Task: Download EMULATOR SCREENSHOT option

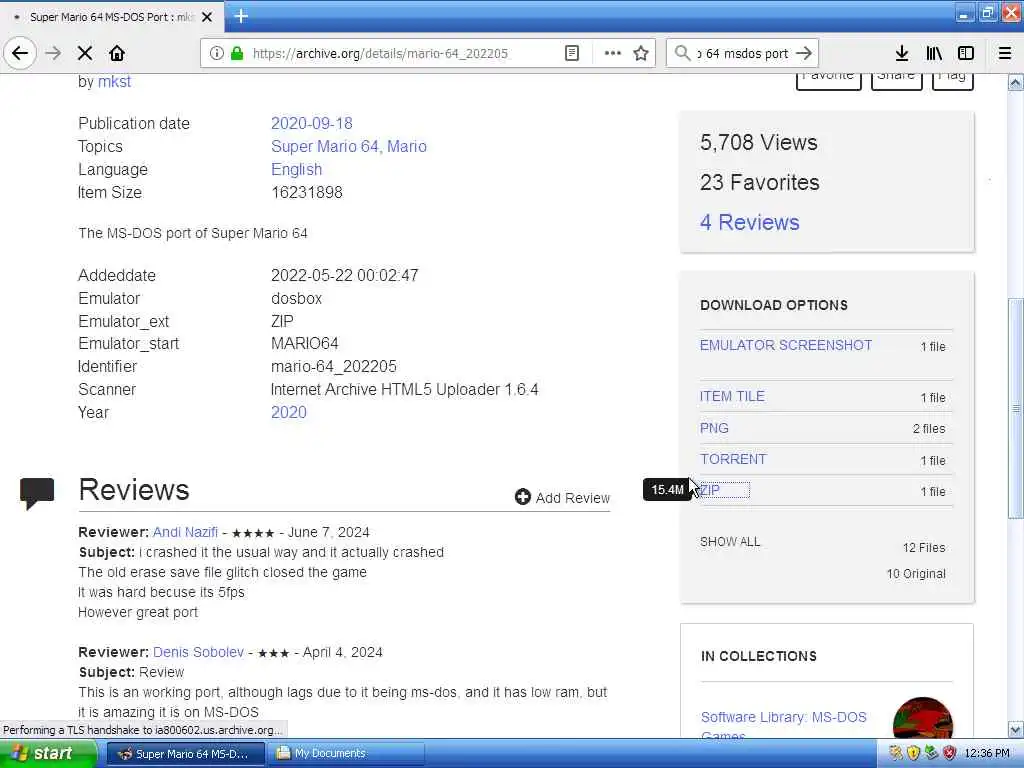Action: click(786, 345)
